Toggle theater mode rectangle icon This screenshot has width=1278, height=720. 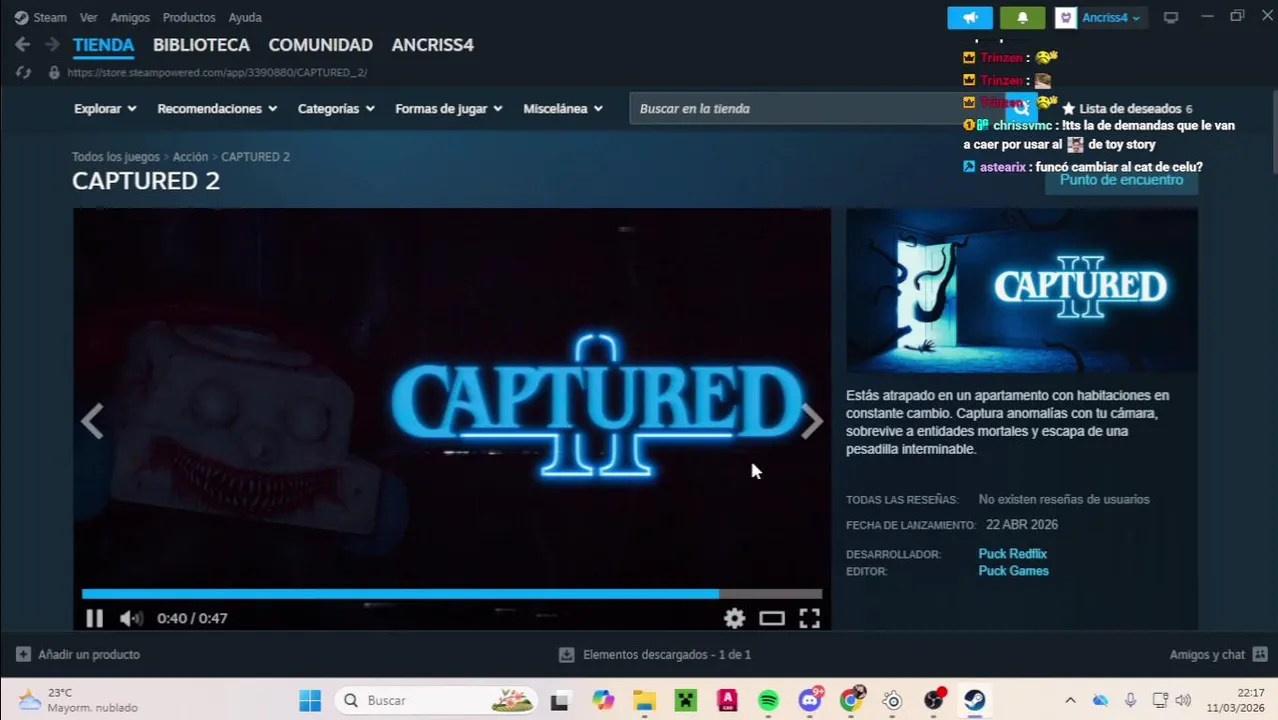(771, 618)
